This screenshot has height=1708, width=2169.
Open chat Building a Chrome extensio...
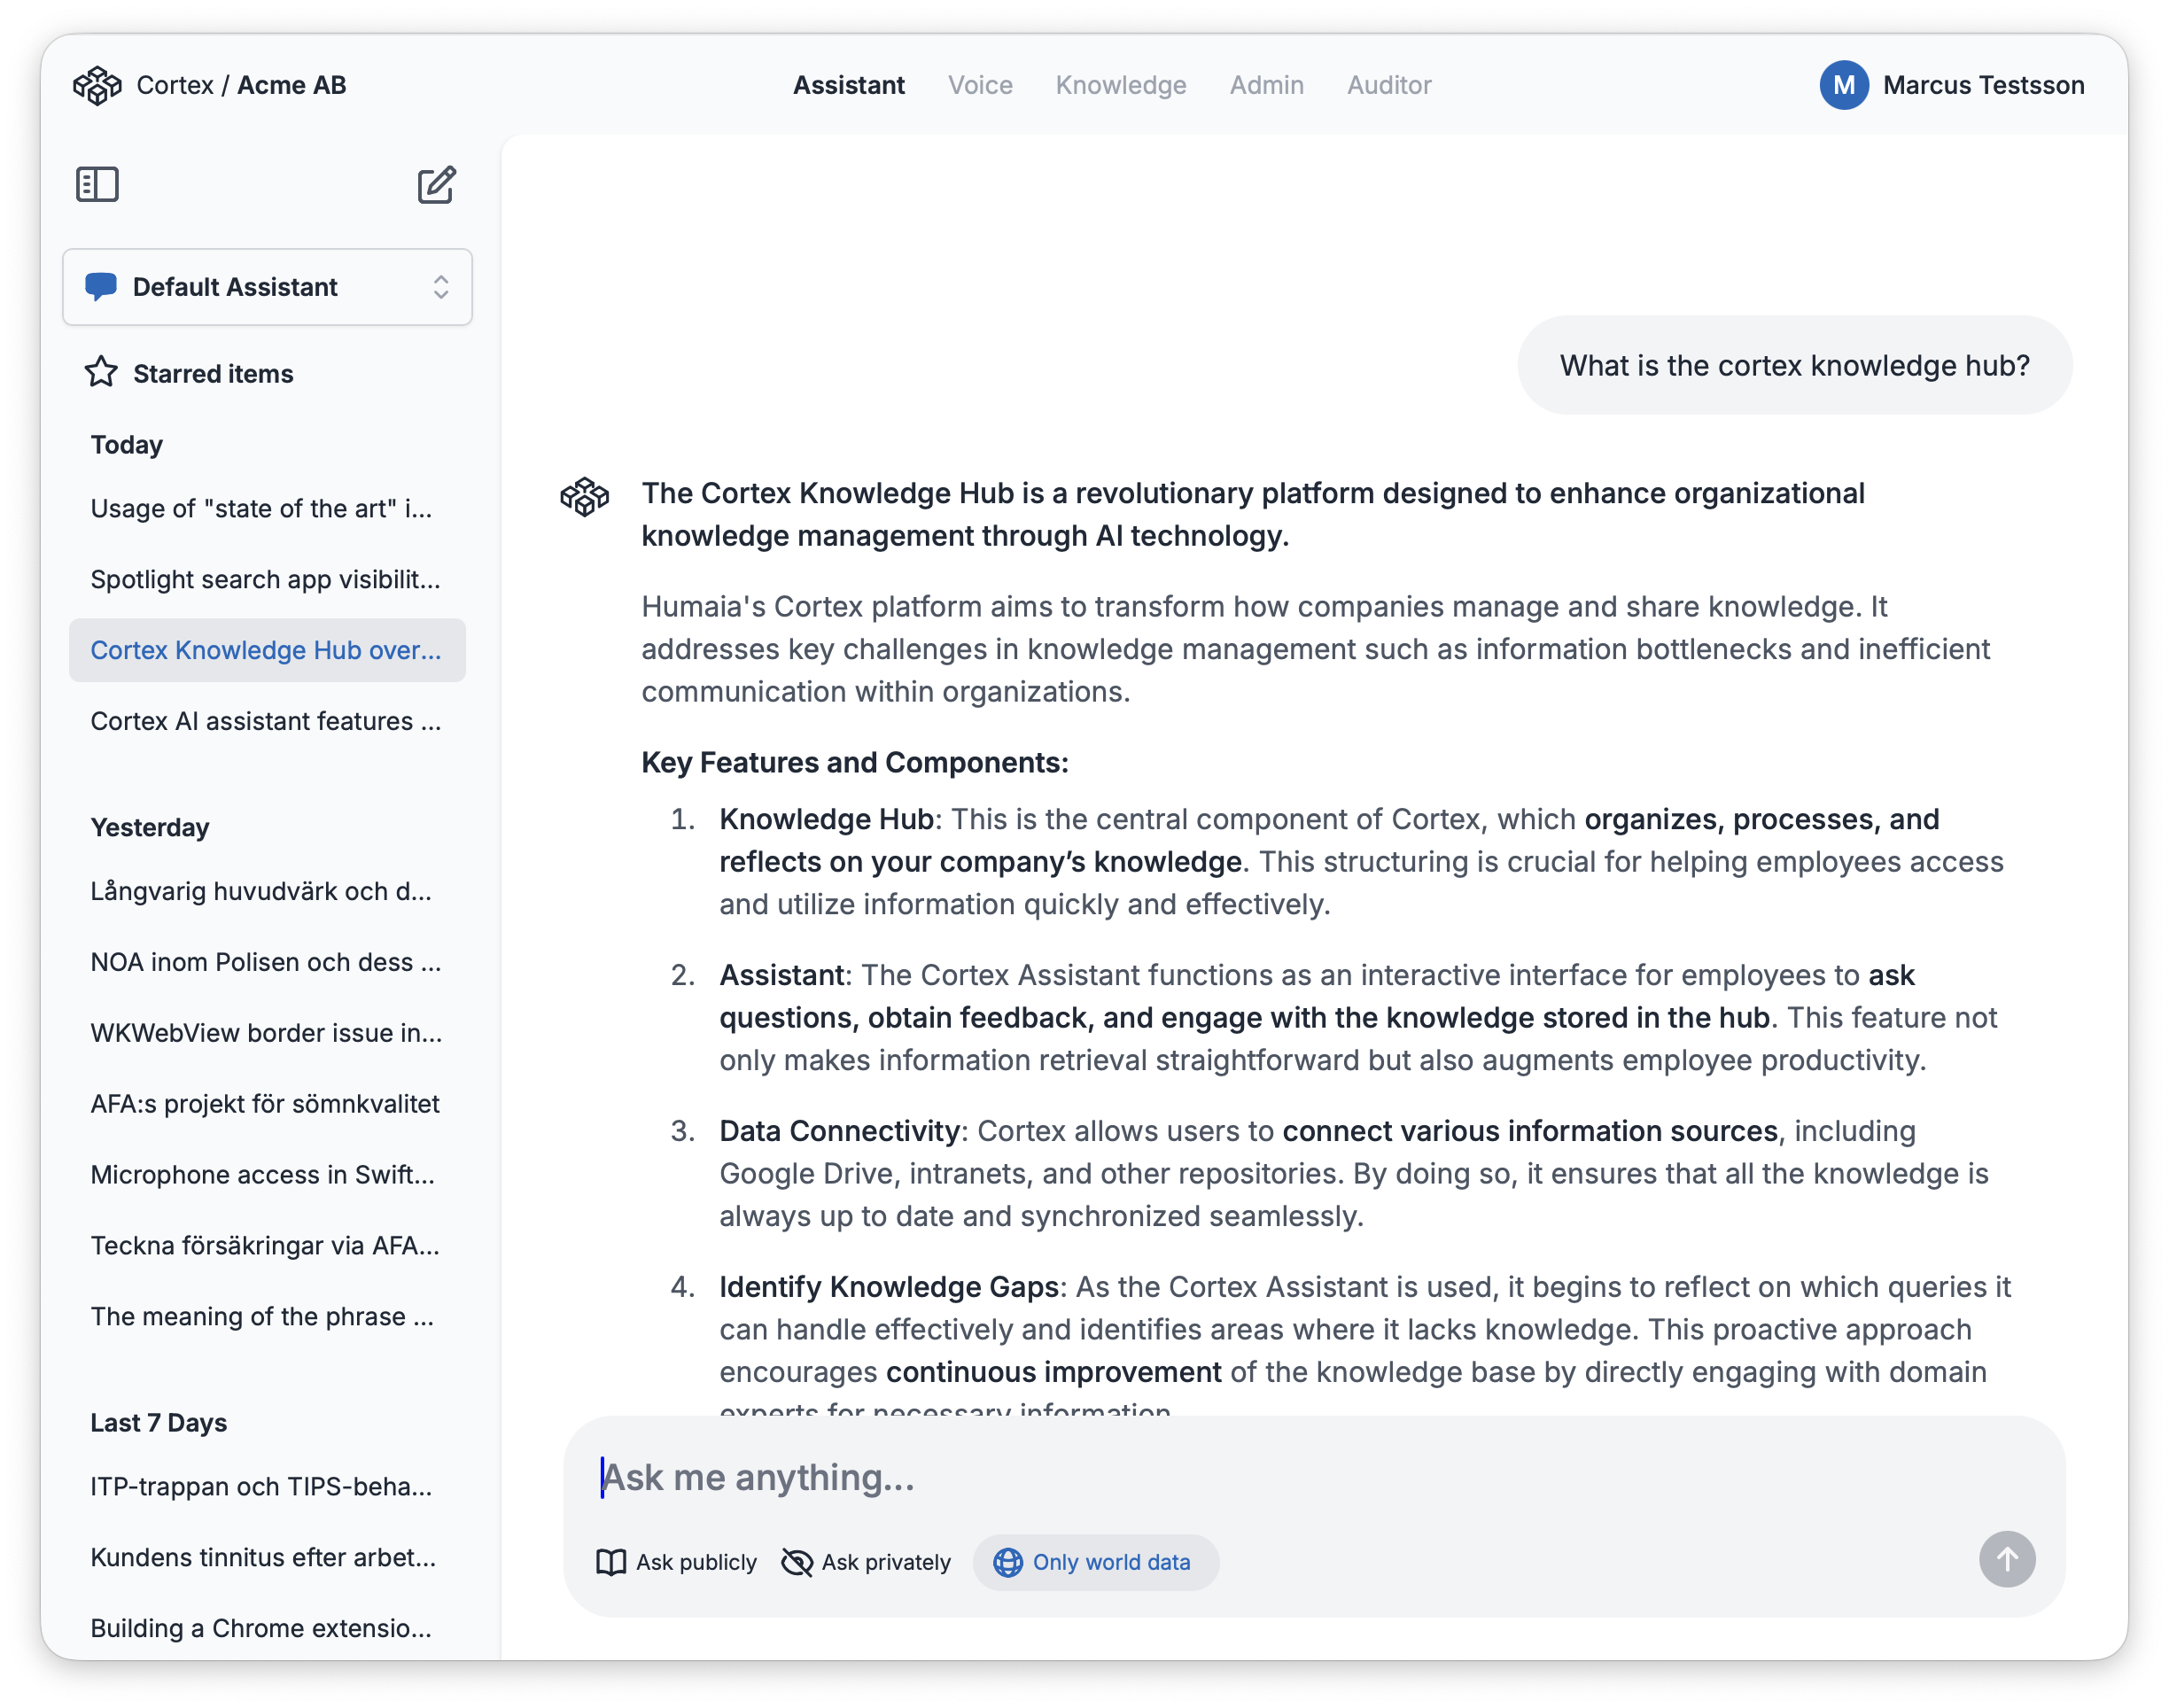[x=267, y=1628]
